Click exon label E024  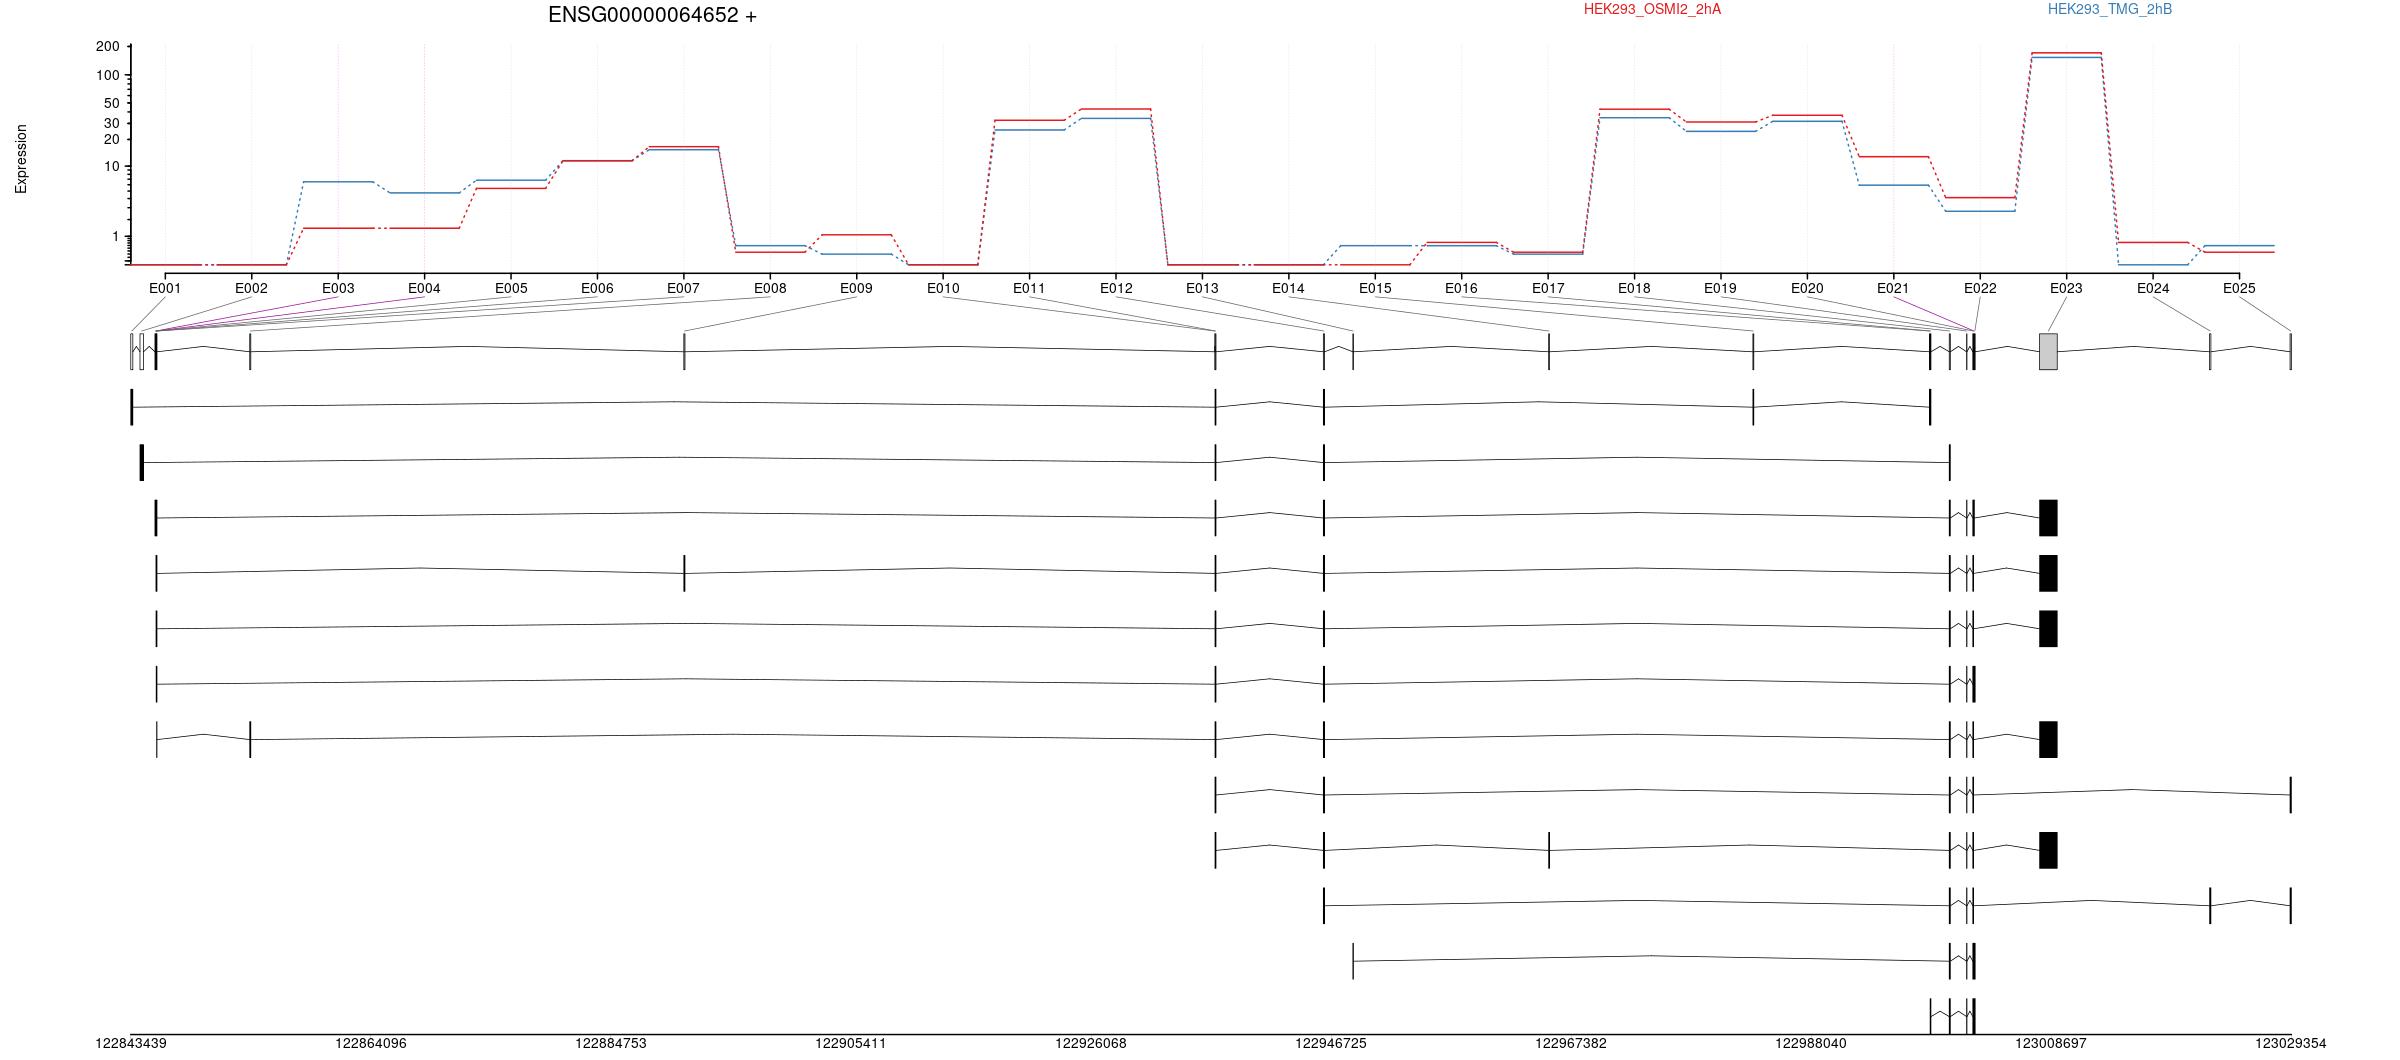pyautogui.click(x=2153, y=288)
